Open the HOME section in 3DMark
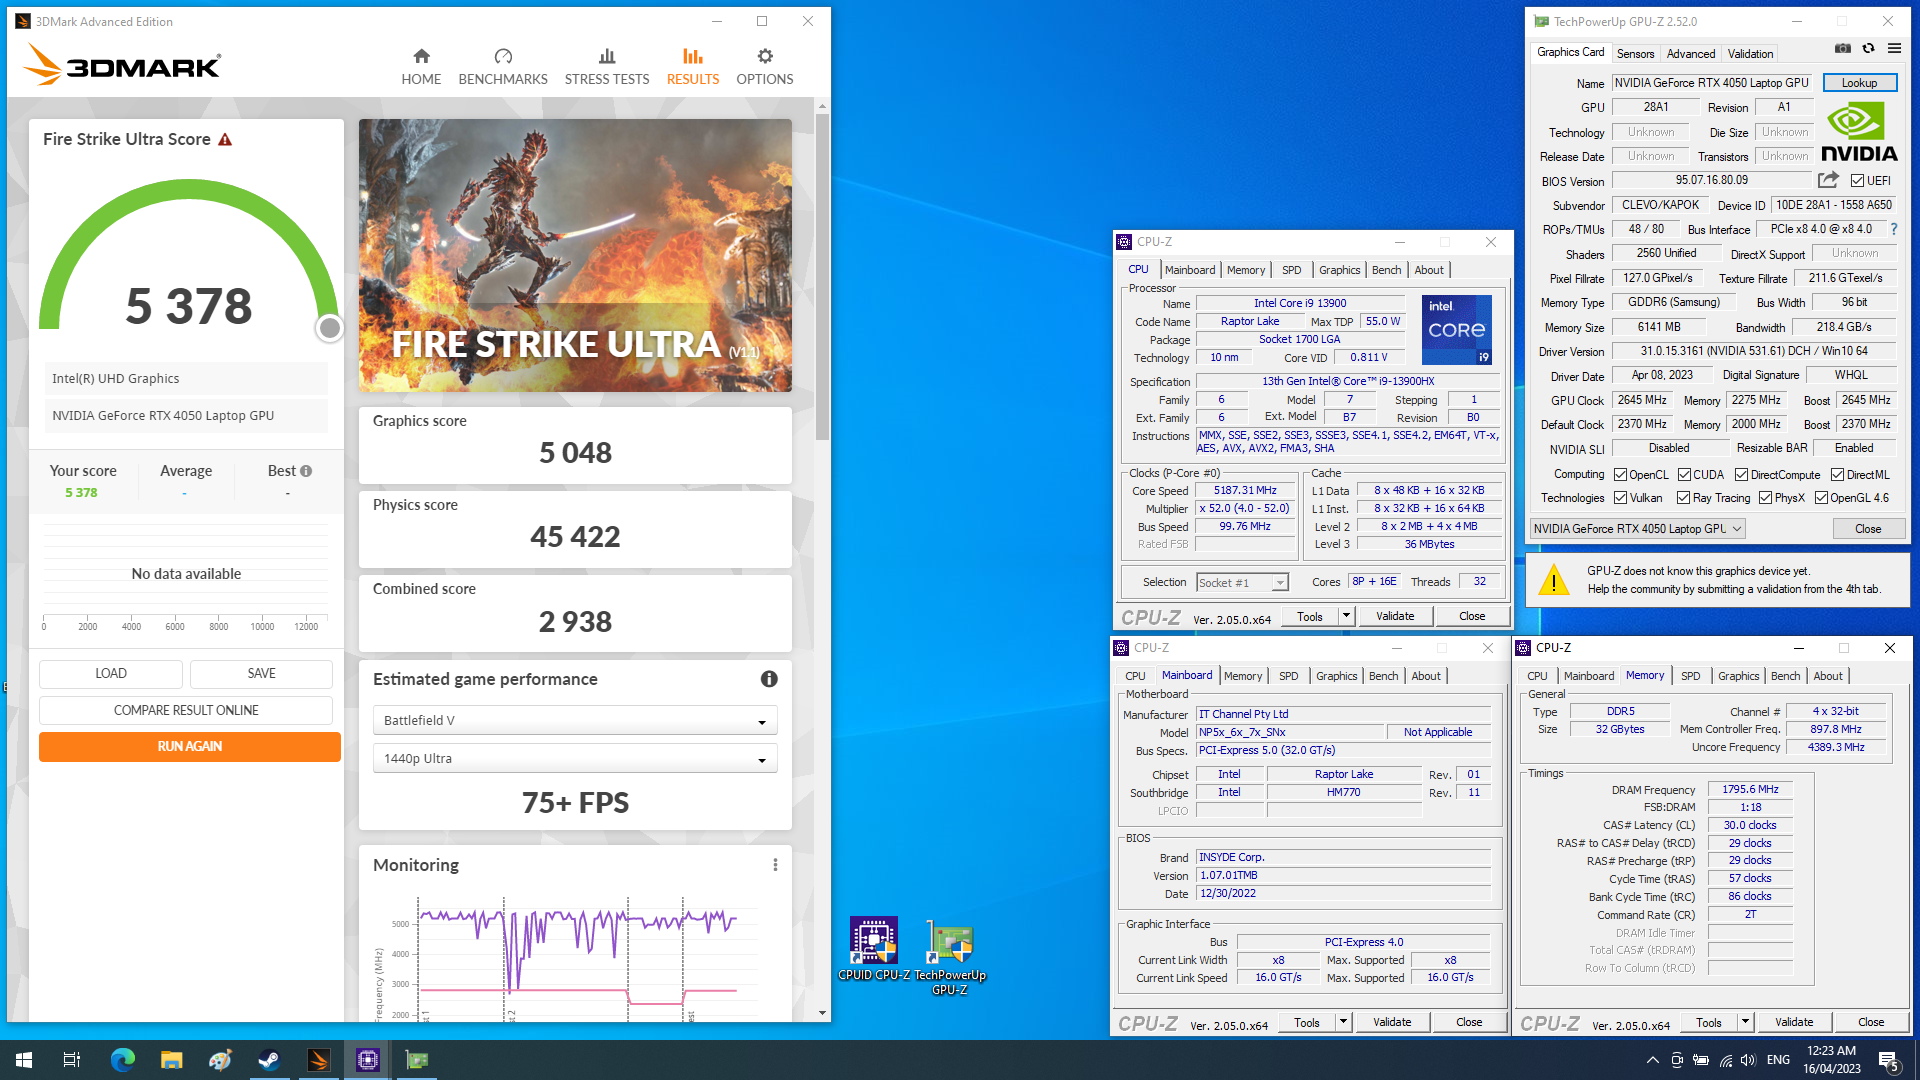This screenshot has height=1080, width=1920. (x=421, y=66)
